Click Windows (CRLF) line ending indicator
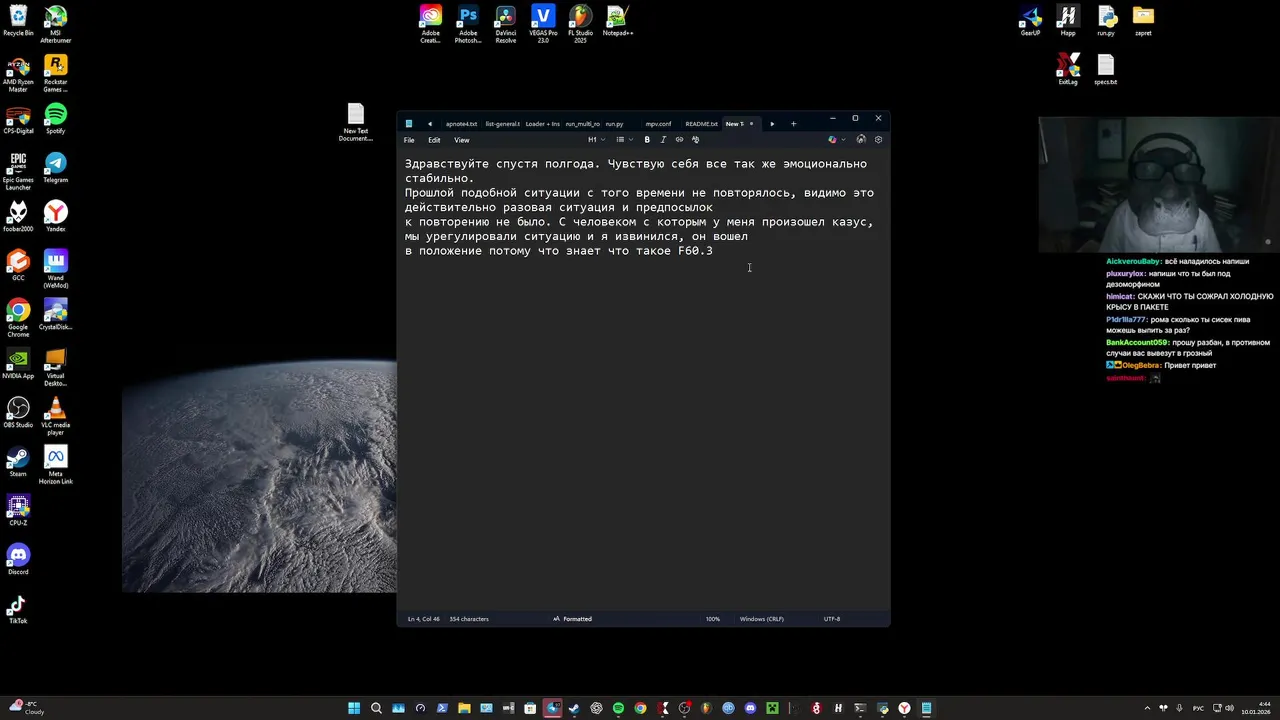 (x=761, y=619)
